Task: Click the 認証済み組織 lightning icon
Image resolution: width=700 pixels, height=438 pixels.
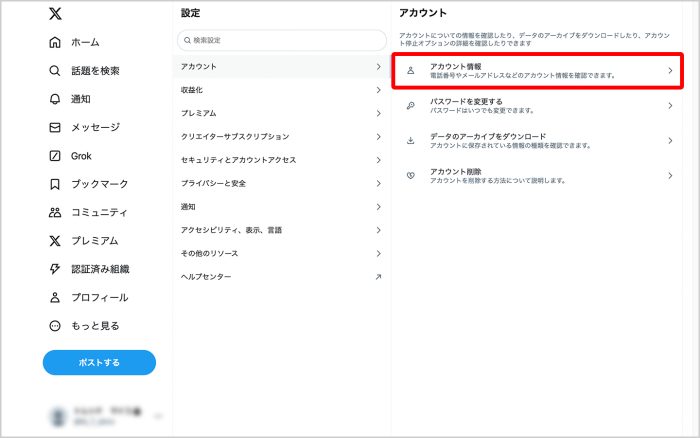Action: click(55, 269)
